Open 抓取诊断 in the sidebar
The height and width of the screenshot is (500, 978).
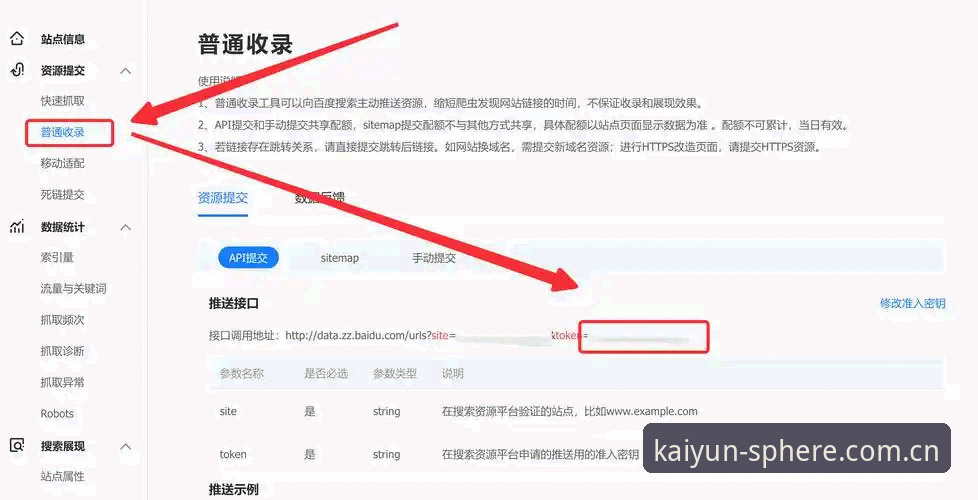click(x=62, y=351)
